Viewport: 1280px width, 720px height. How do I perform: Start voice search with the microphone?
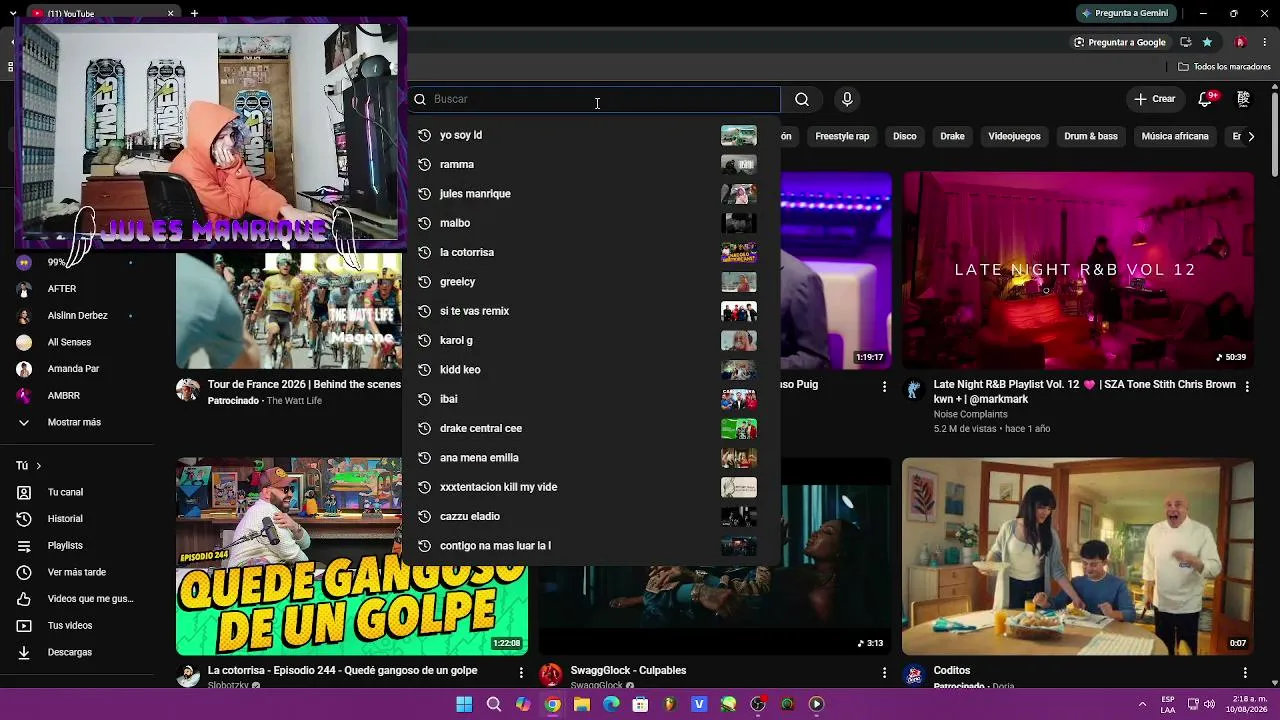847,99
